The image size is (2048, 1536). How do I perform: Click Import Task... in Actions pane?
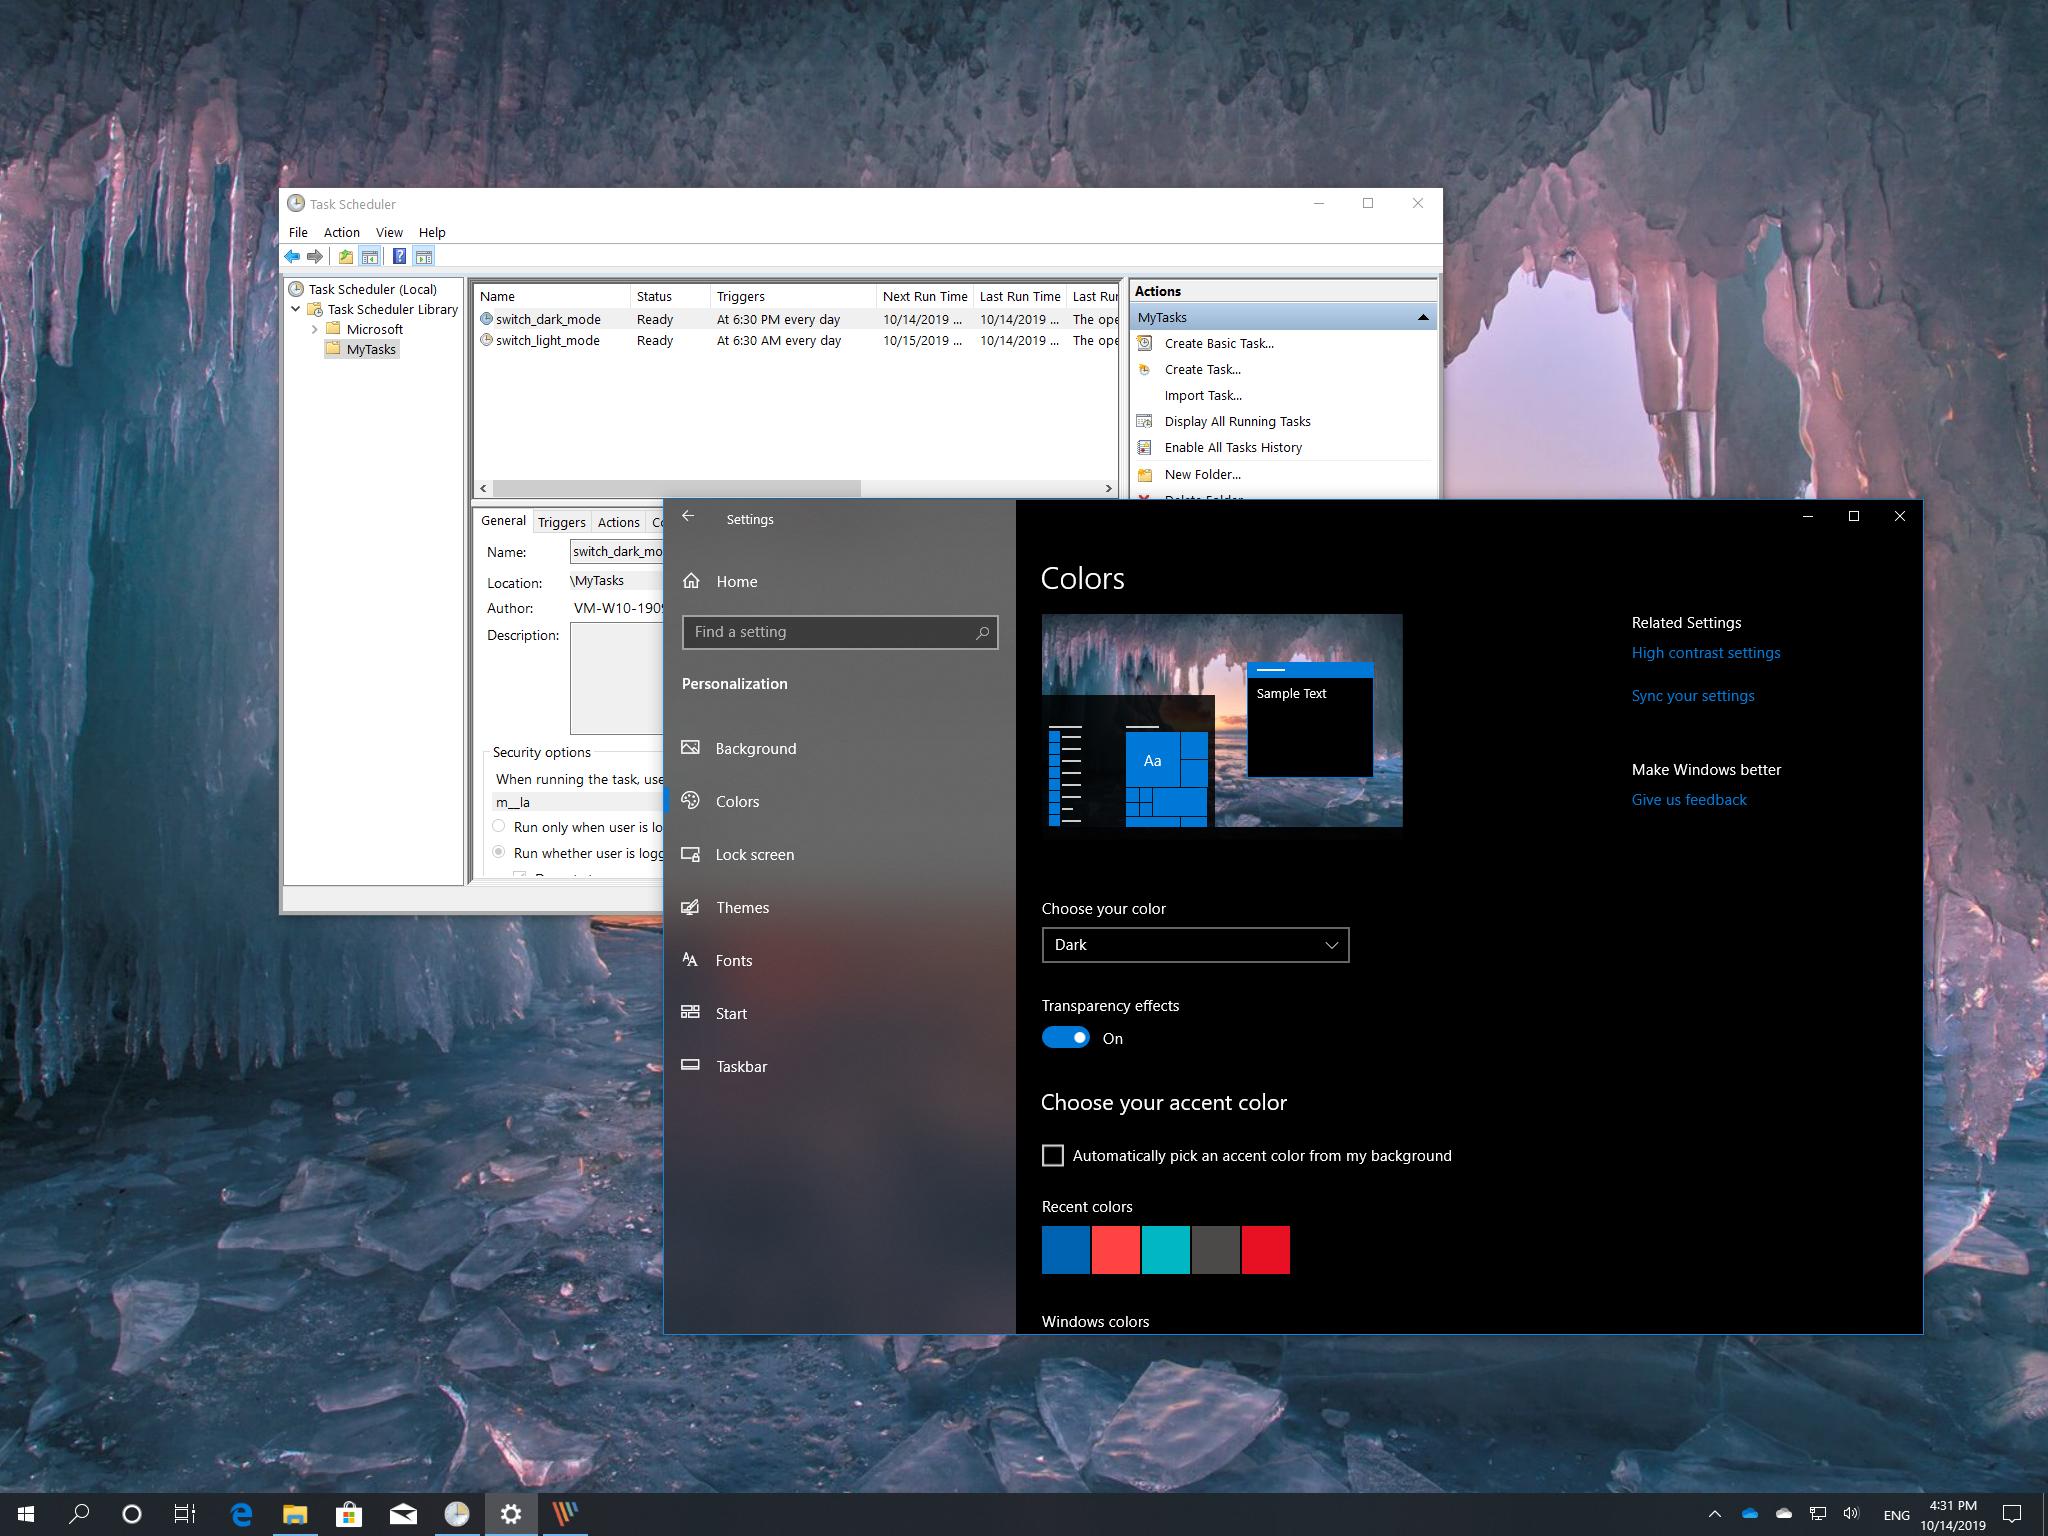[x=1203, y=395]
